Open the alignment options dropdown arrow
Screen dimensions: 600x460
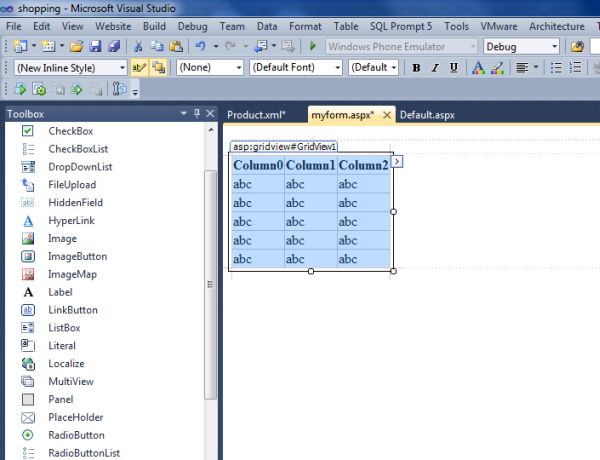click(536, 68)
